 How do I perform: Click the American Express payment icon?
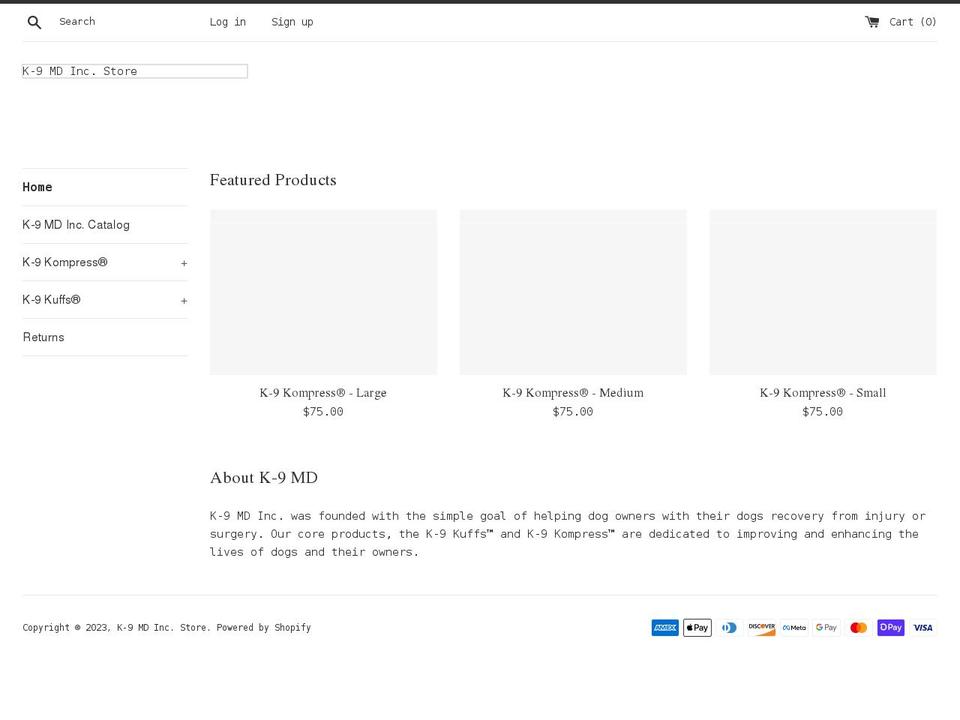point(665,628)
